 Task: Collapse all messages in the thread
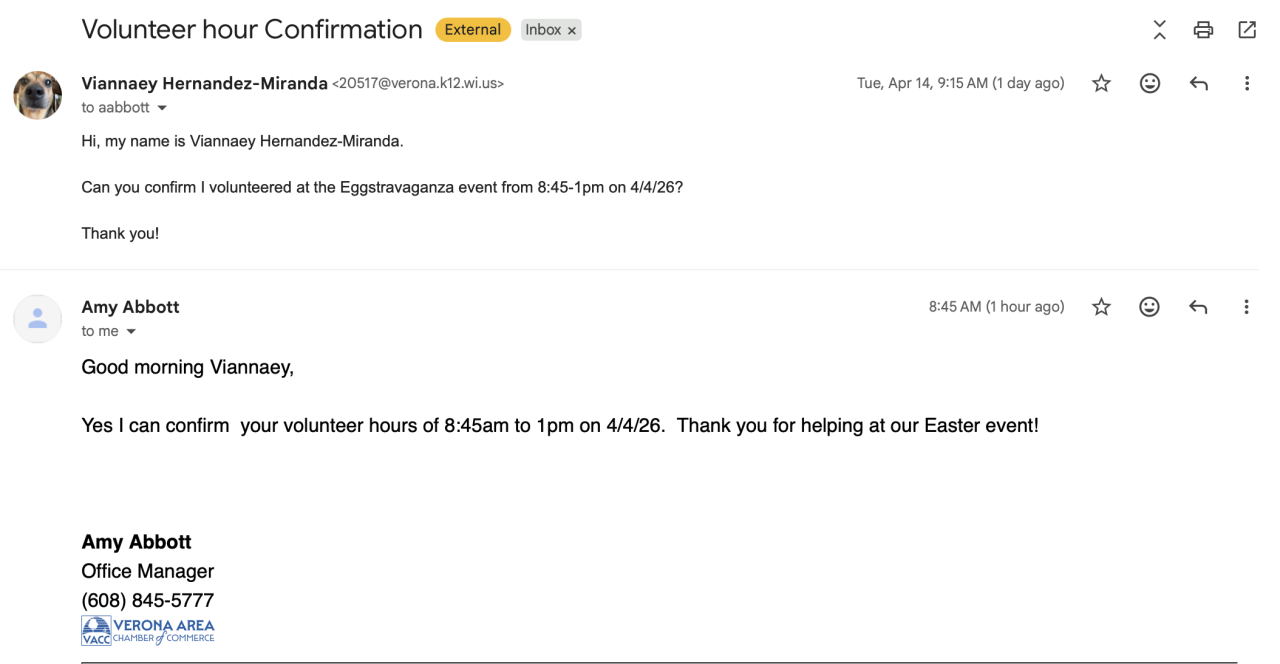(x=1159, y=30)
